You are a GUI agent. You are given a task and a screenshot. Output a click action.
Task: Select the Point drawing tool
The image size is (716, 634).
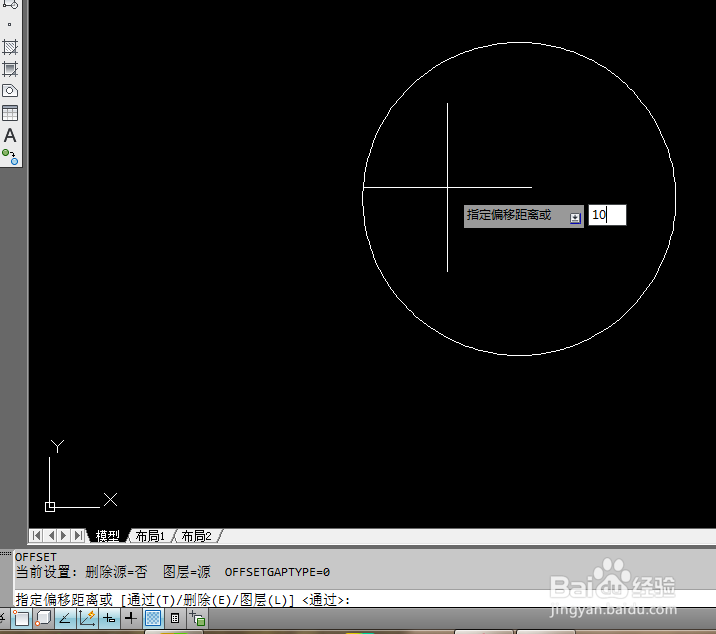[x=10, y=25]
